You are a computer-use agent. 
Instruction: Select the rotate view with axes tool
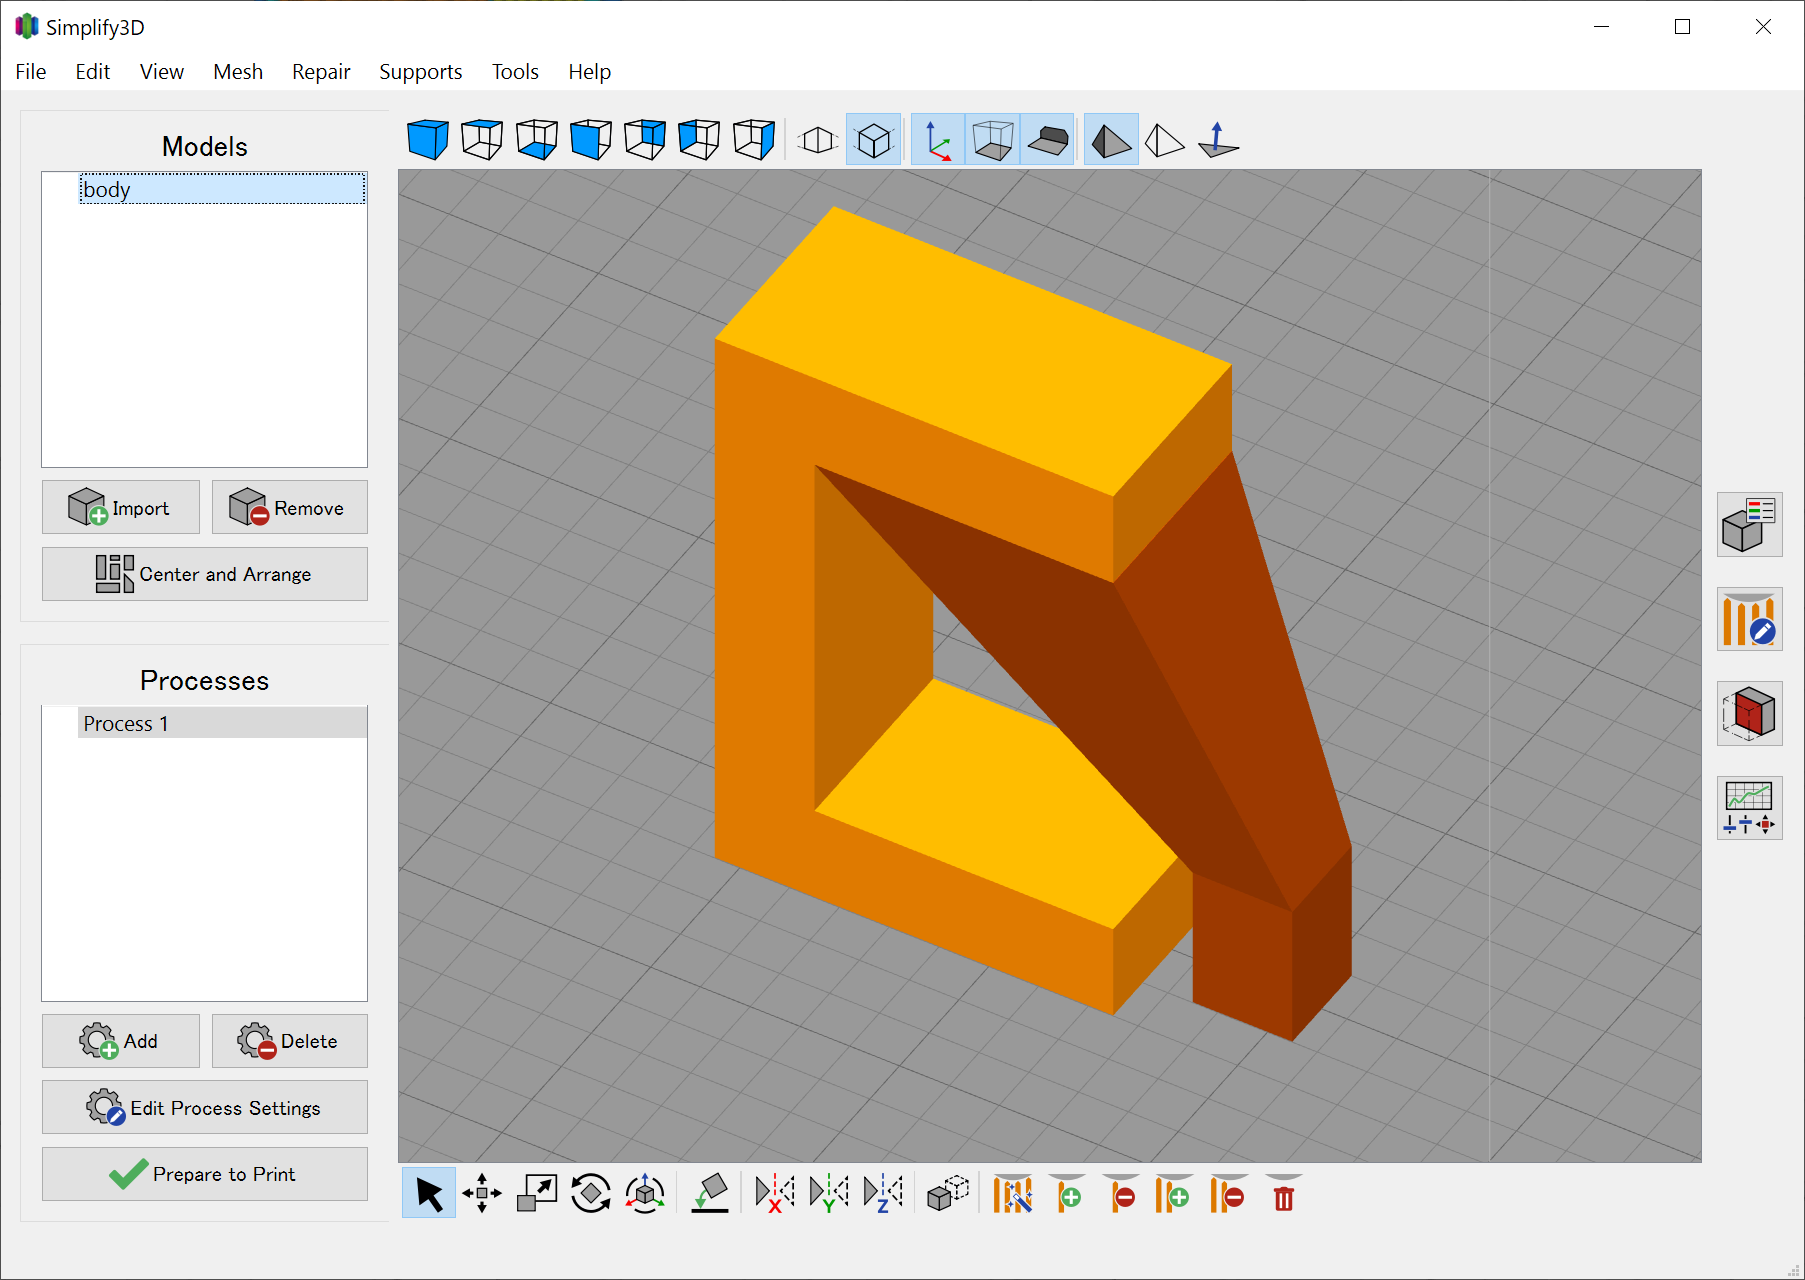point(645,1193)
